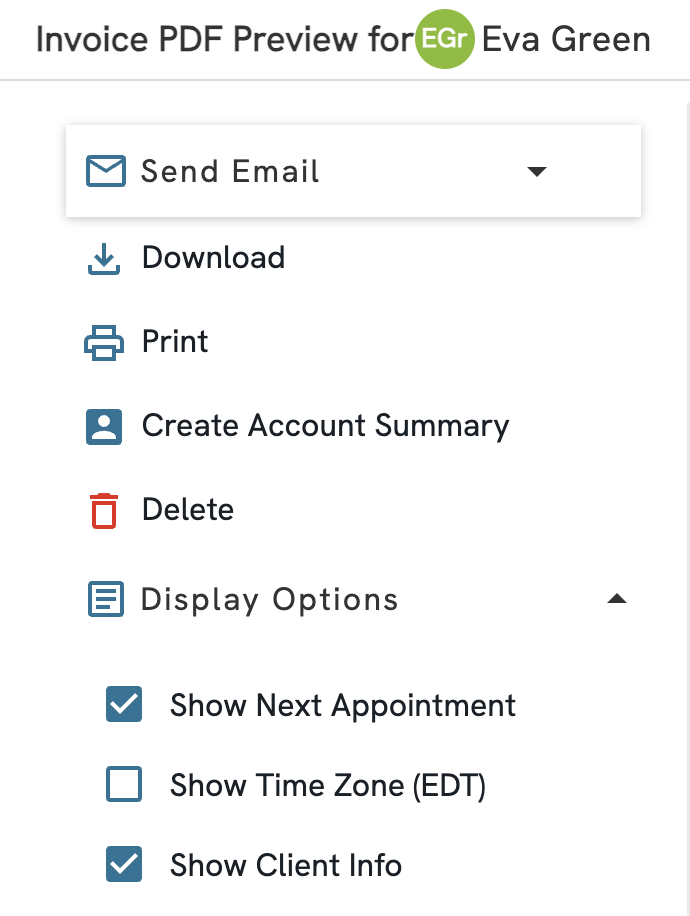The image size is (690, 916).
Task: Click the Delete invoice label
Action: coord(188,510)
